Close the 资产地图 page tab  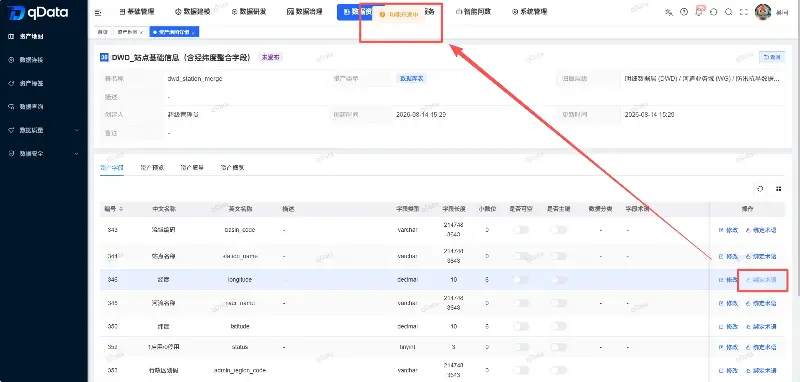141,32
